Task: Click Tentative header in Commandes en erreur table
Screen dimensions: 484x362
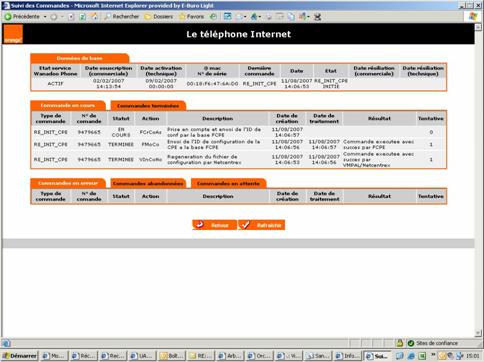Action: pos(431,196)
